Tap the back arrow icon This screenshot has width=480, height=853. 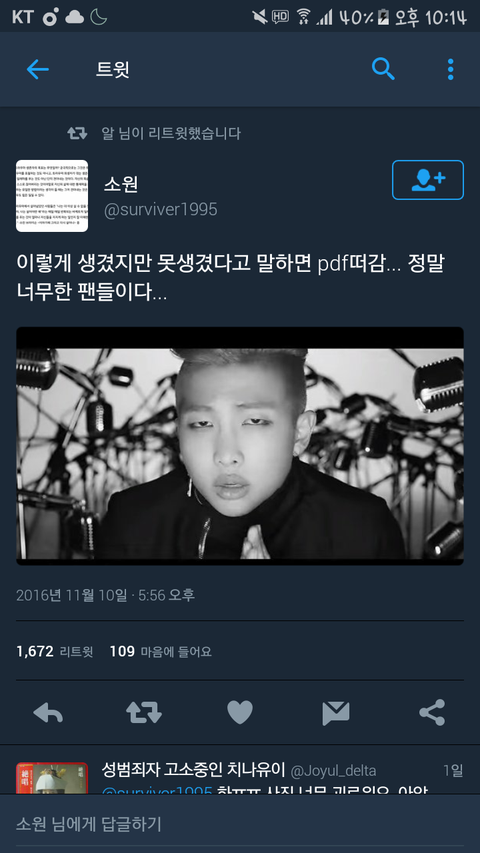pyautogui.click(x=38, y=69)
